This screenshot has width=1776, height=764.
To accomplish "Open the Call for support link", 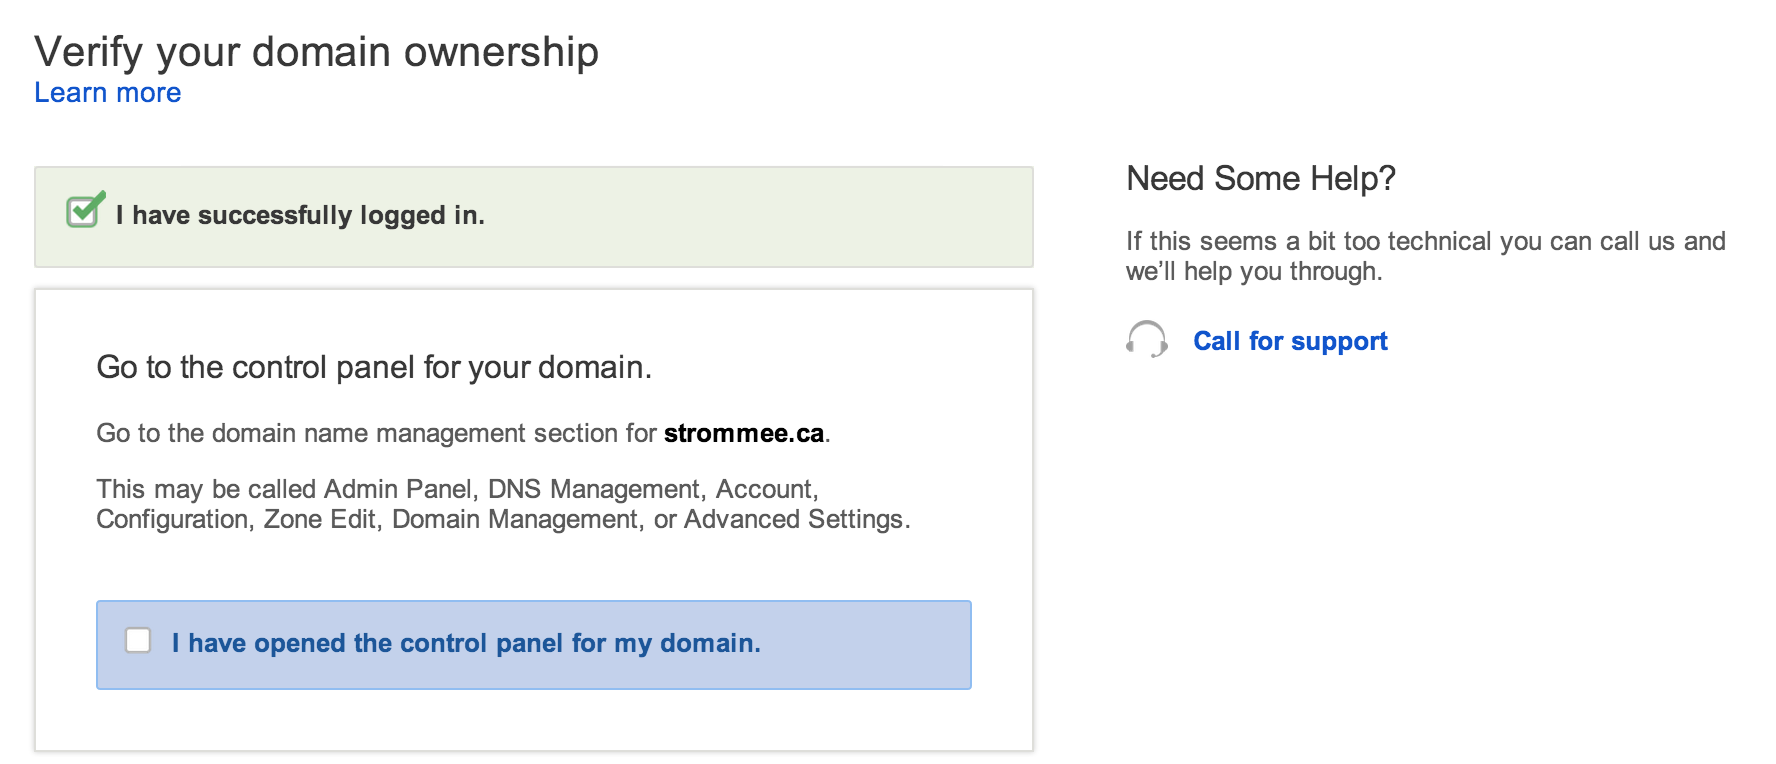I will (1290, 341).
